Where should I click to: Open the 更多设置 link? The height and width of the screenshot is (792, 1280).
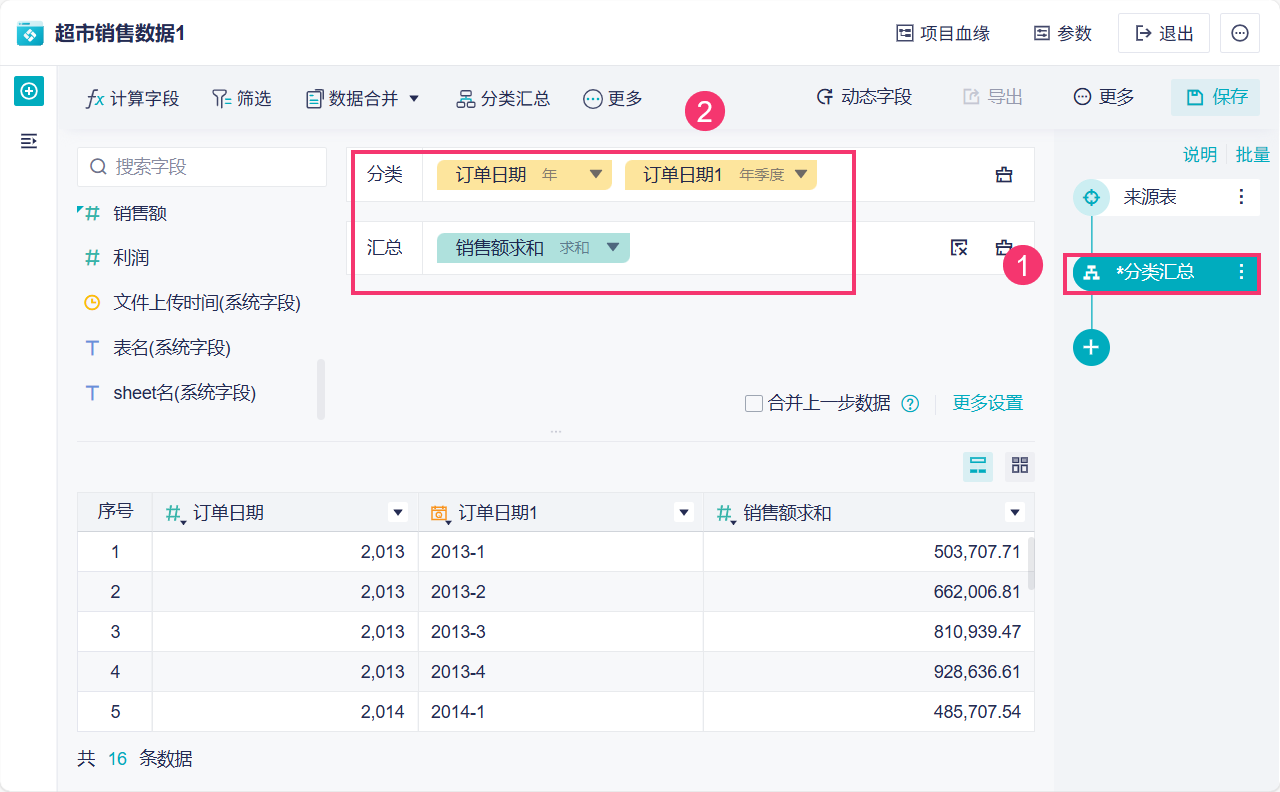[x=988, y=403]
